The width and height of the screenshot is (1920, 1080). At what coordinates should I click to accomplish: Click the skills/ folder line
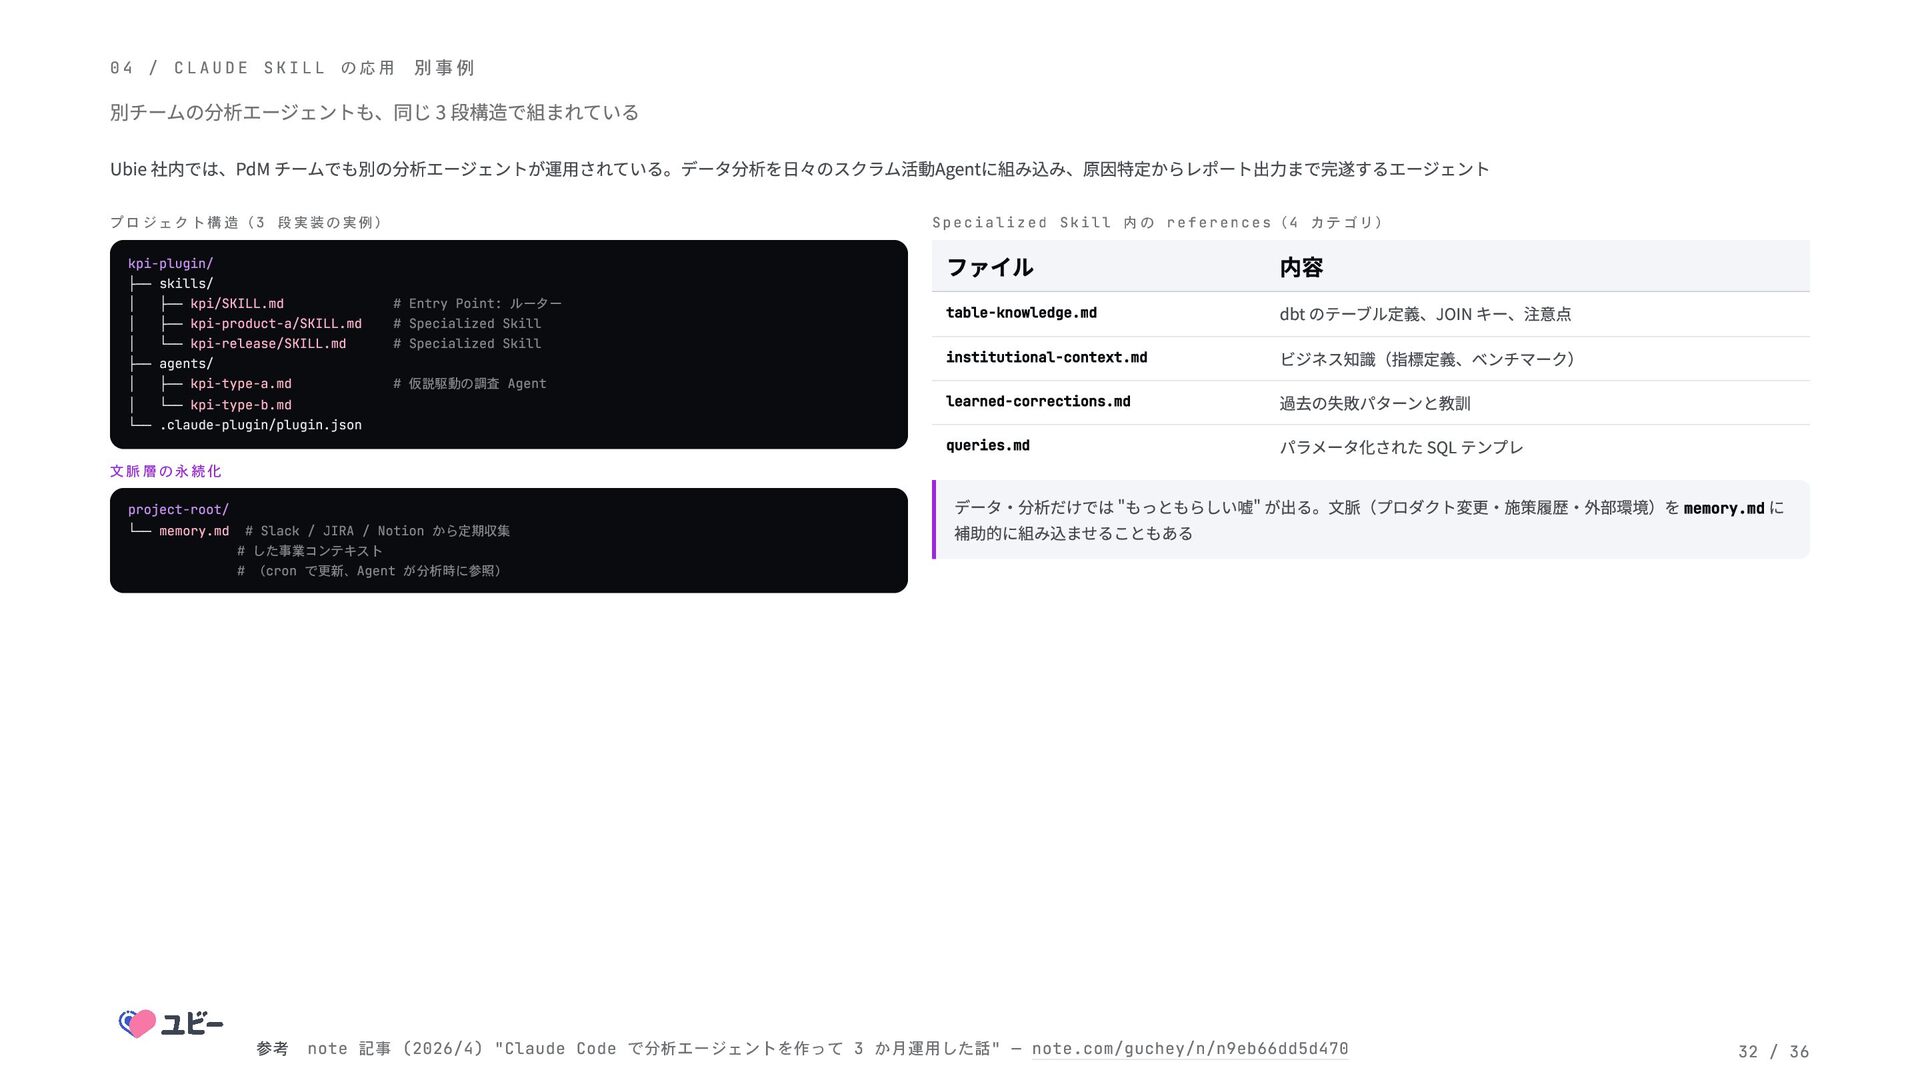186,283
